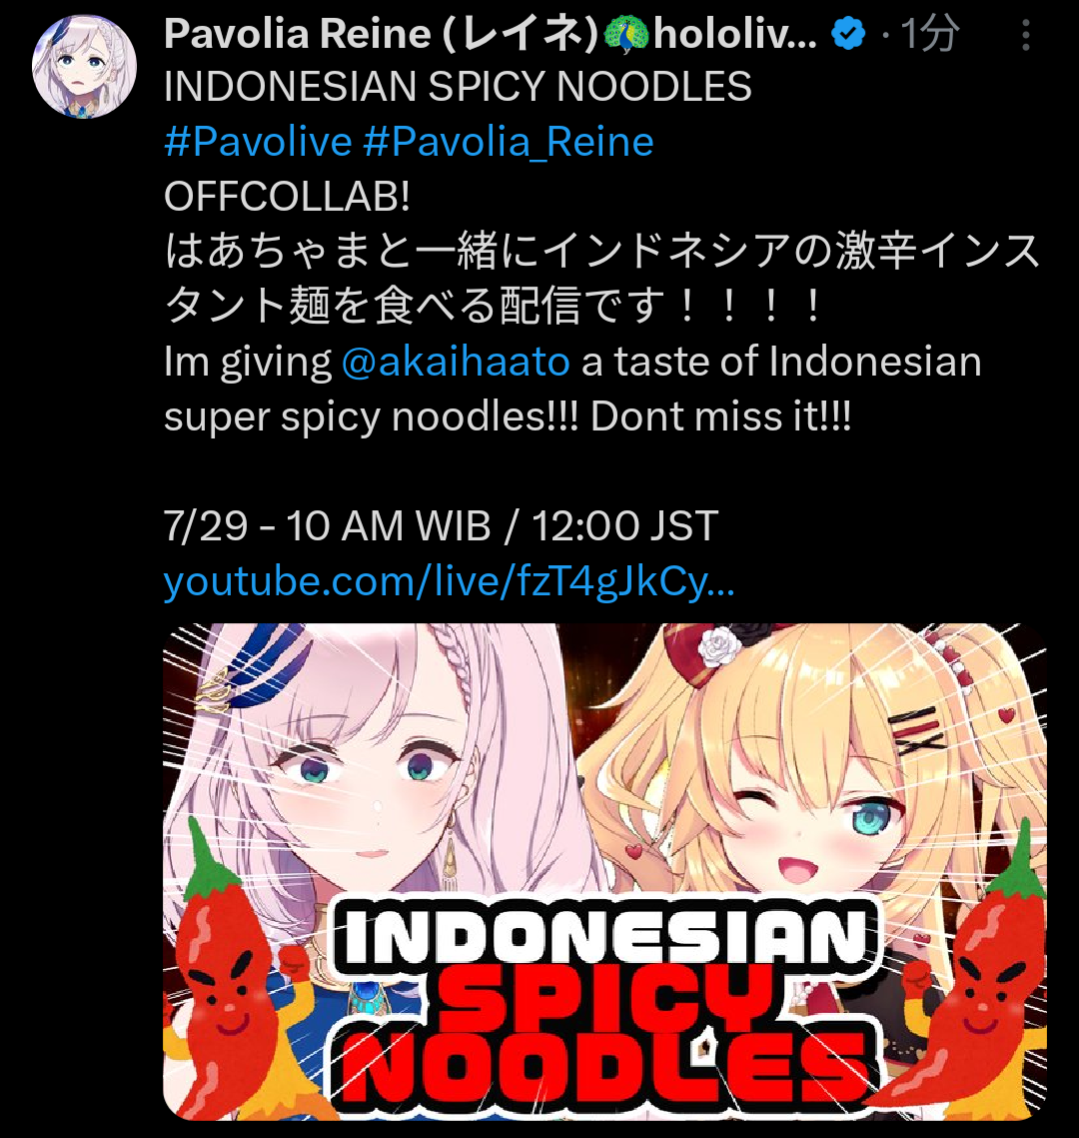Open the Indonesian Spicy Noodles thumbnail
The image size is (1079, 1138).
coord(604,871)
